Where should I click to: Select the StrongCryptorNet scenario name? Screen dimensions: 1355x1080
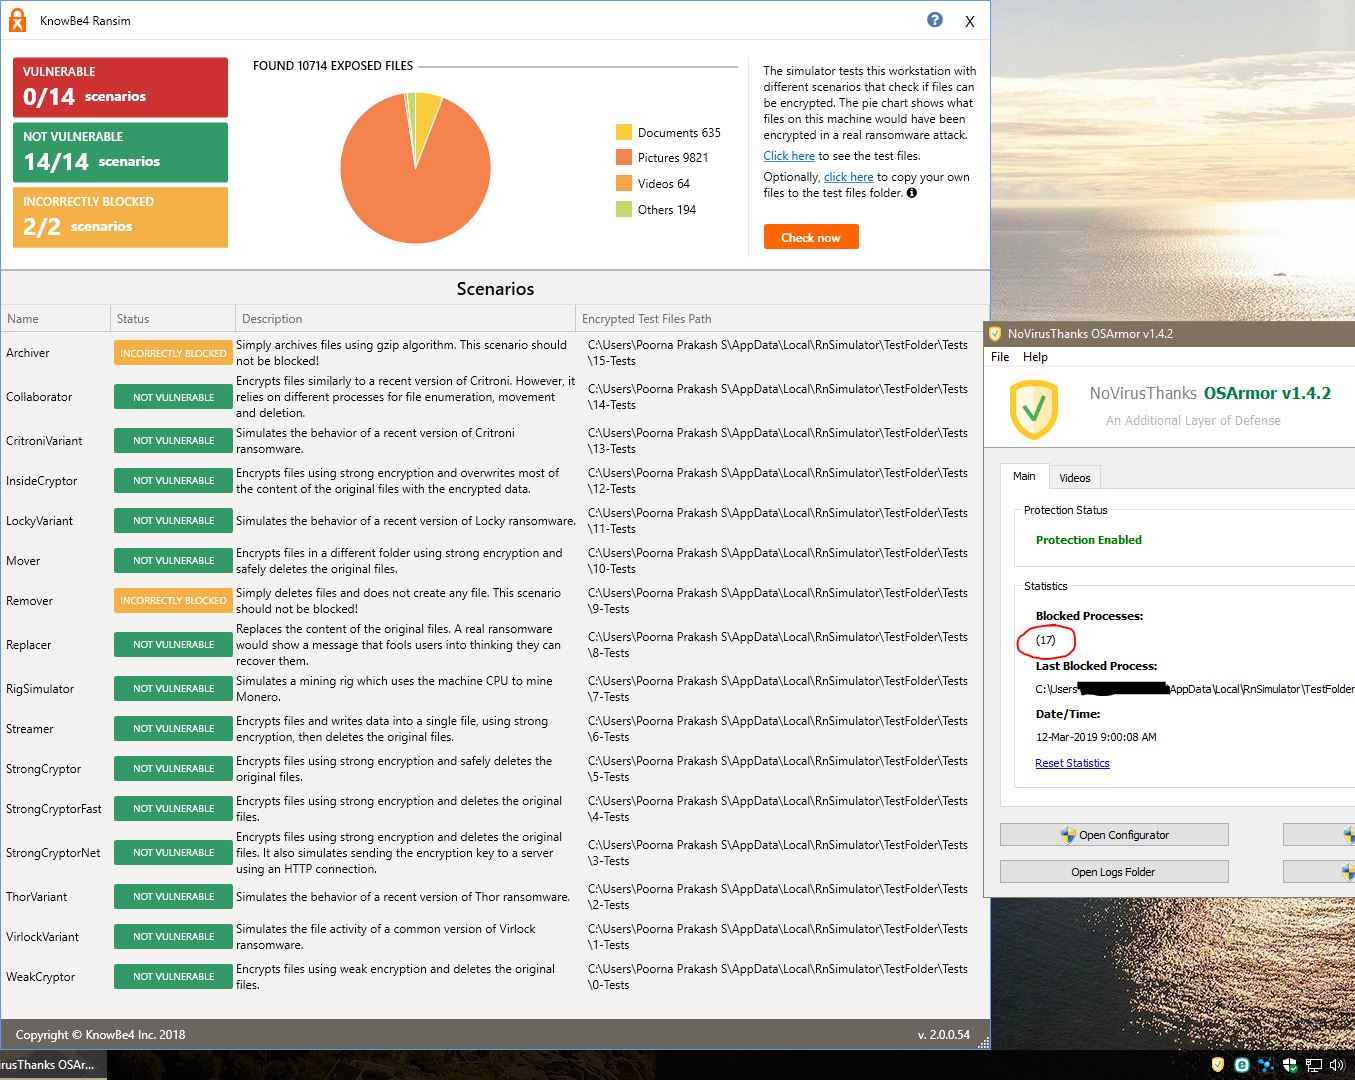click(53, 853)
